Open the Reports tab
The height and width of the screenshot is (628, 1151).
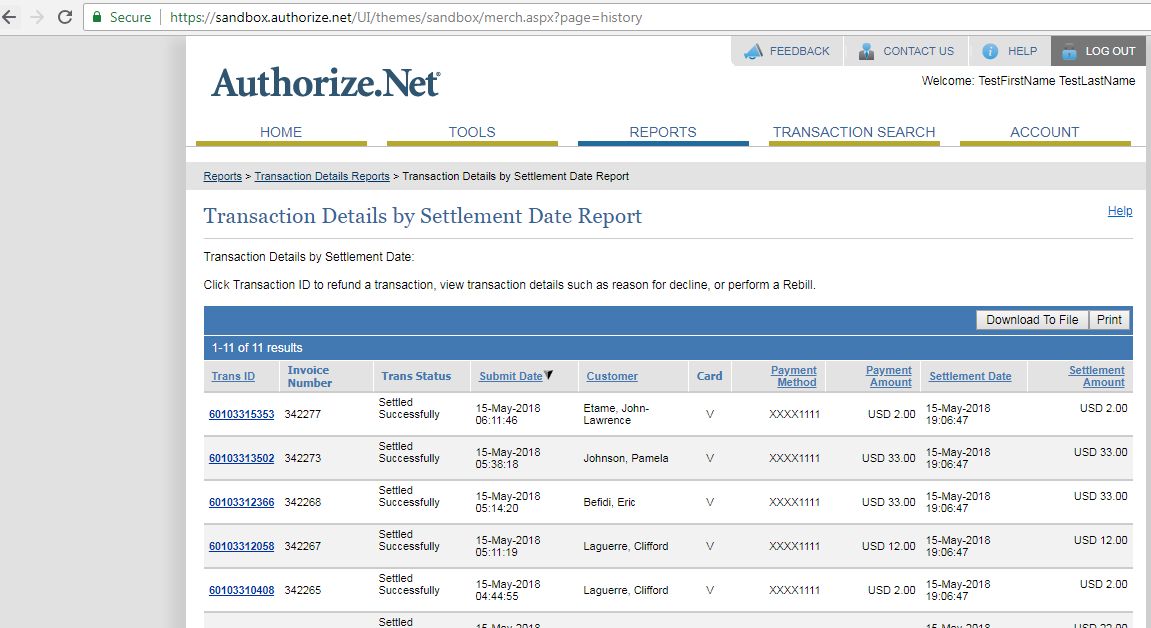click(x=662, y=132)
